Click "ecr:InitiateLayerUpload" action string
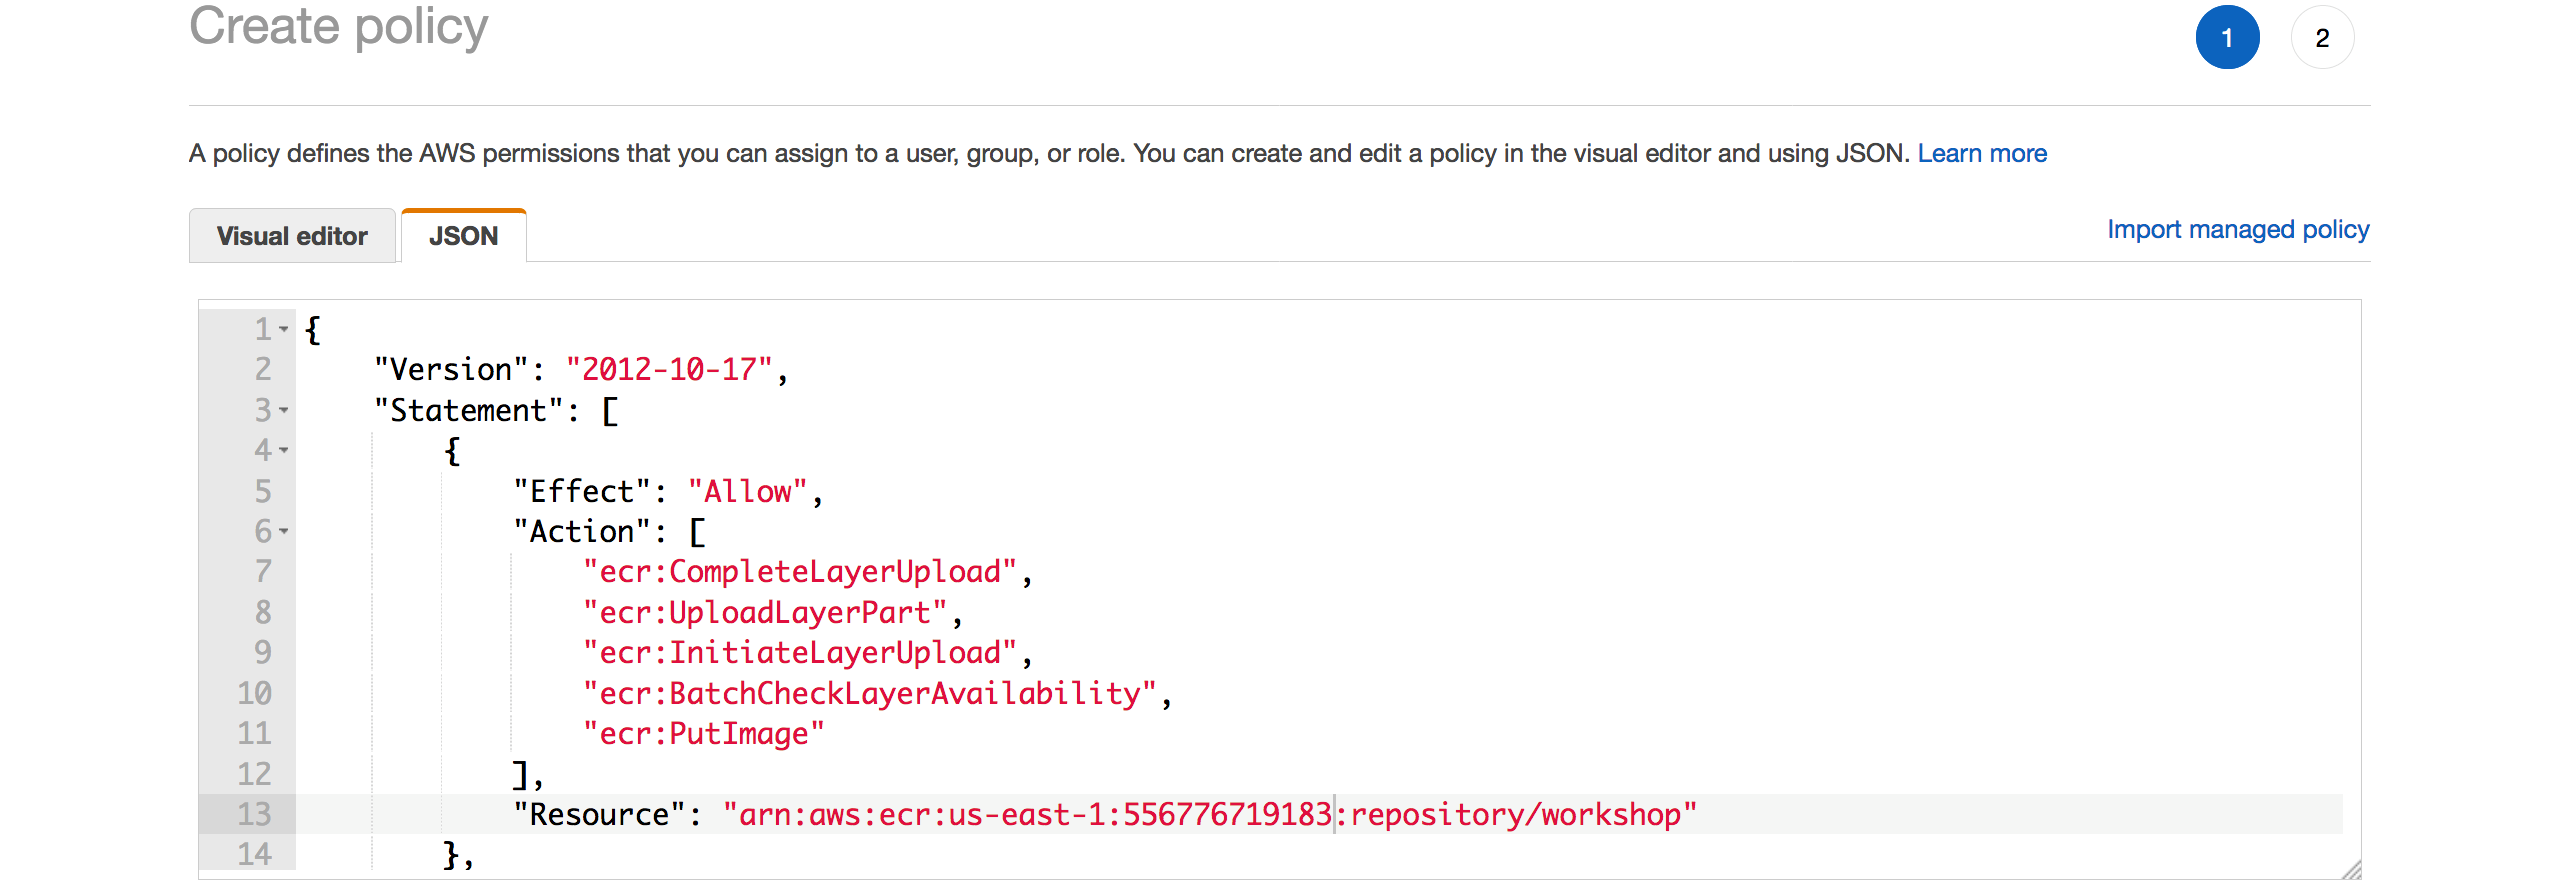 tap(800, 652)
